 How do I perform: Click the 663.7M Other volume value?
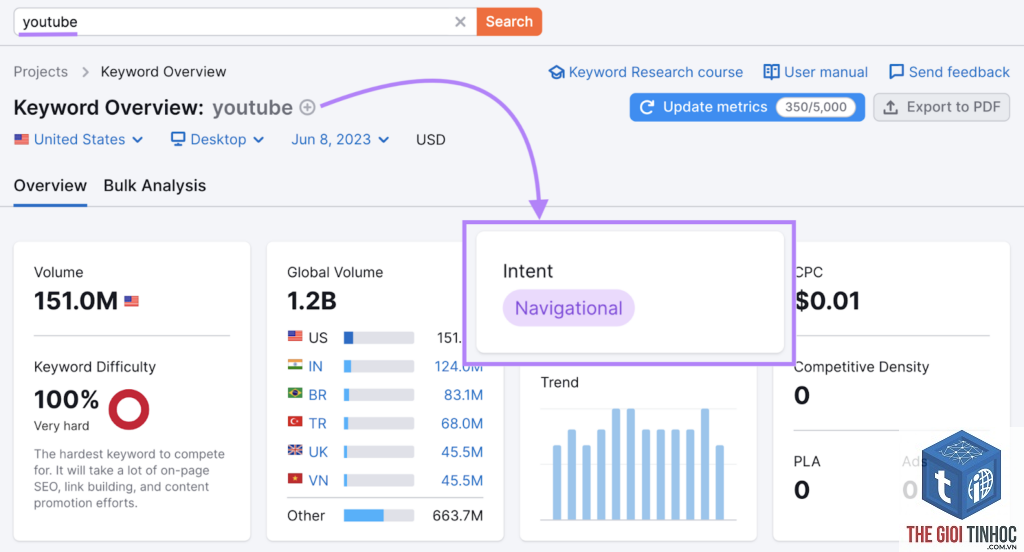(458, 515)
